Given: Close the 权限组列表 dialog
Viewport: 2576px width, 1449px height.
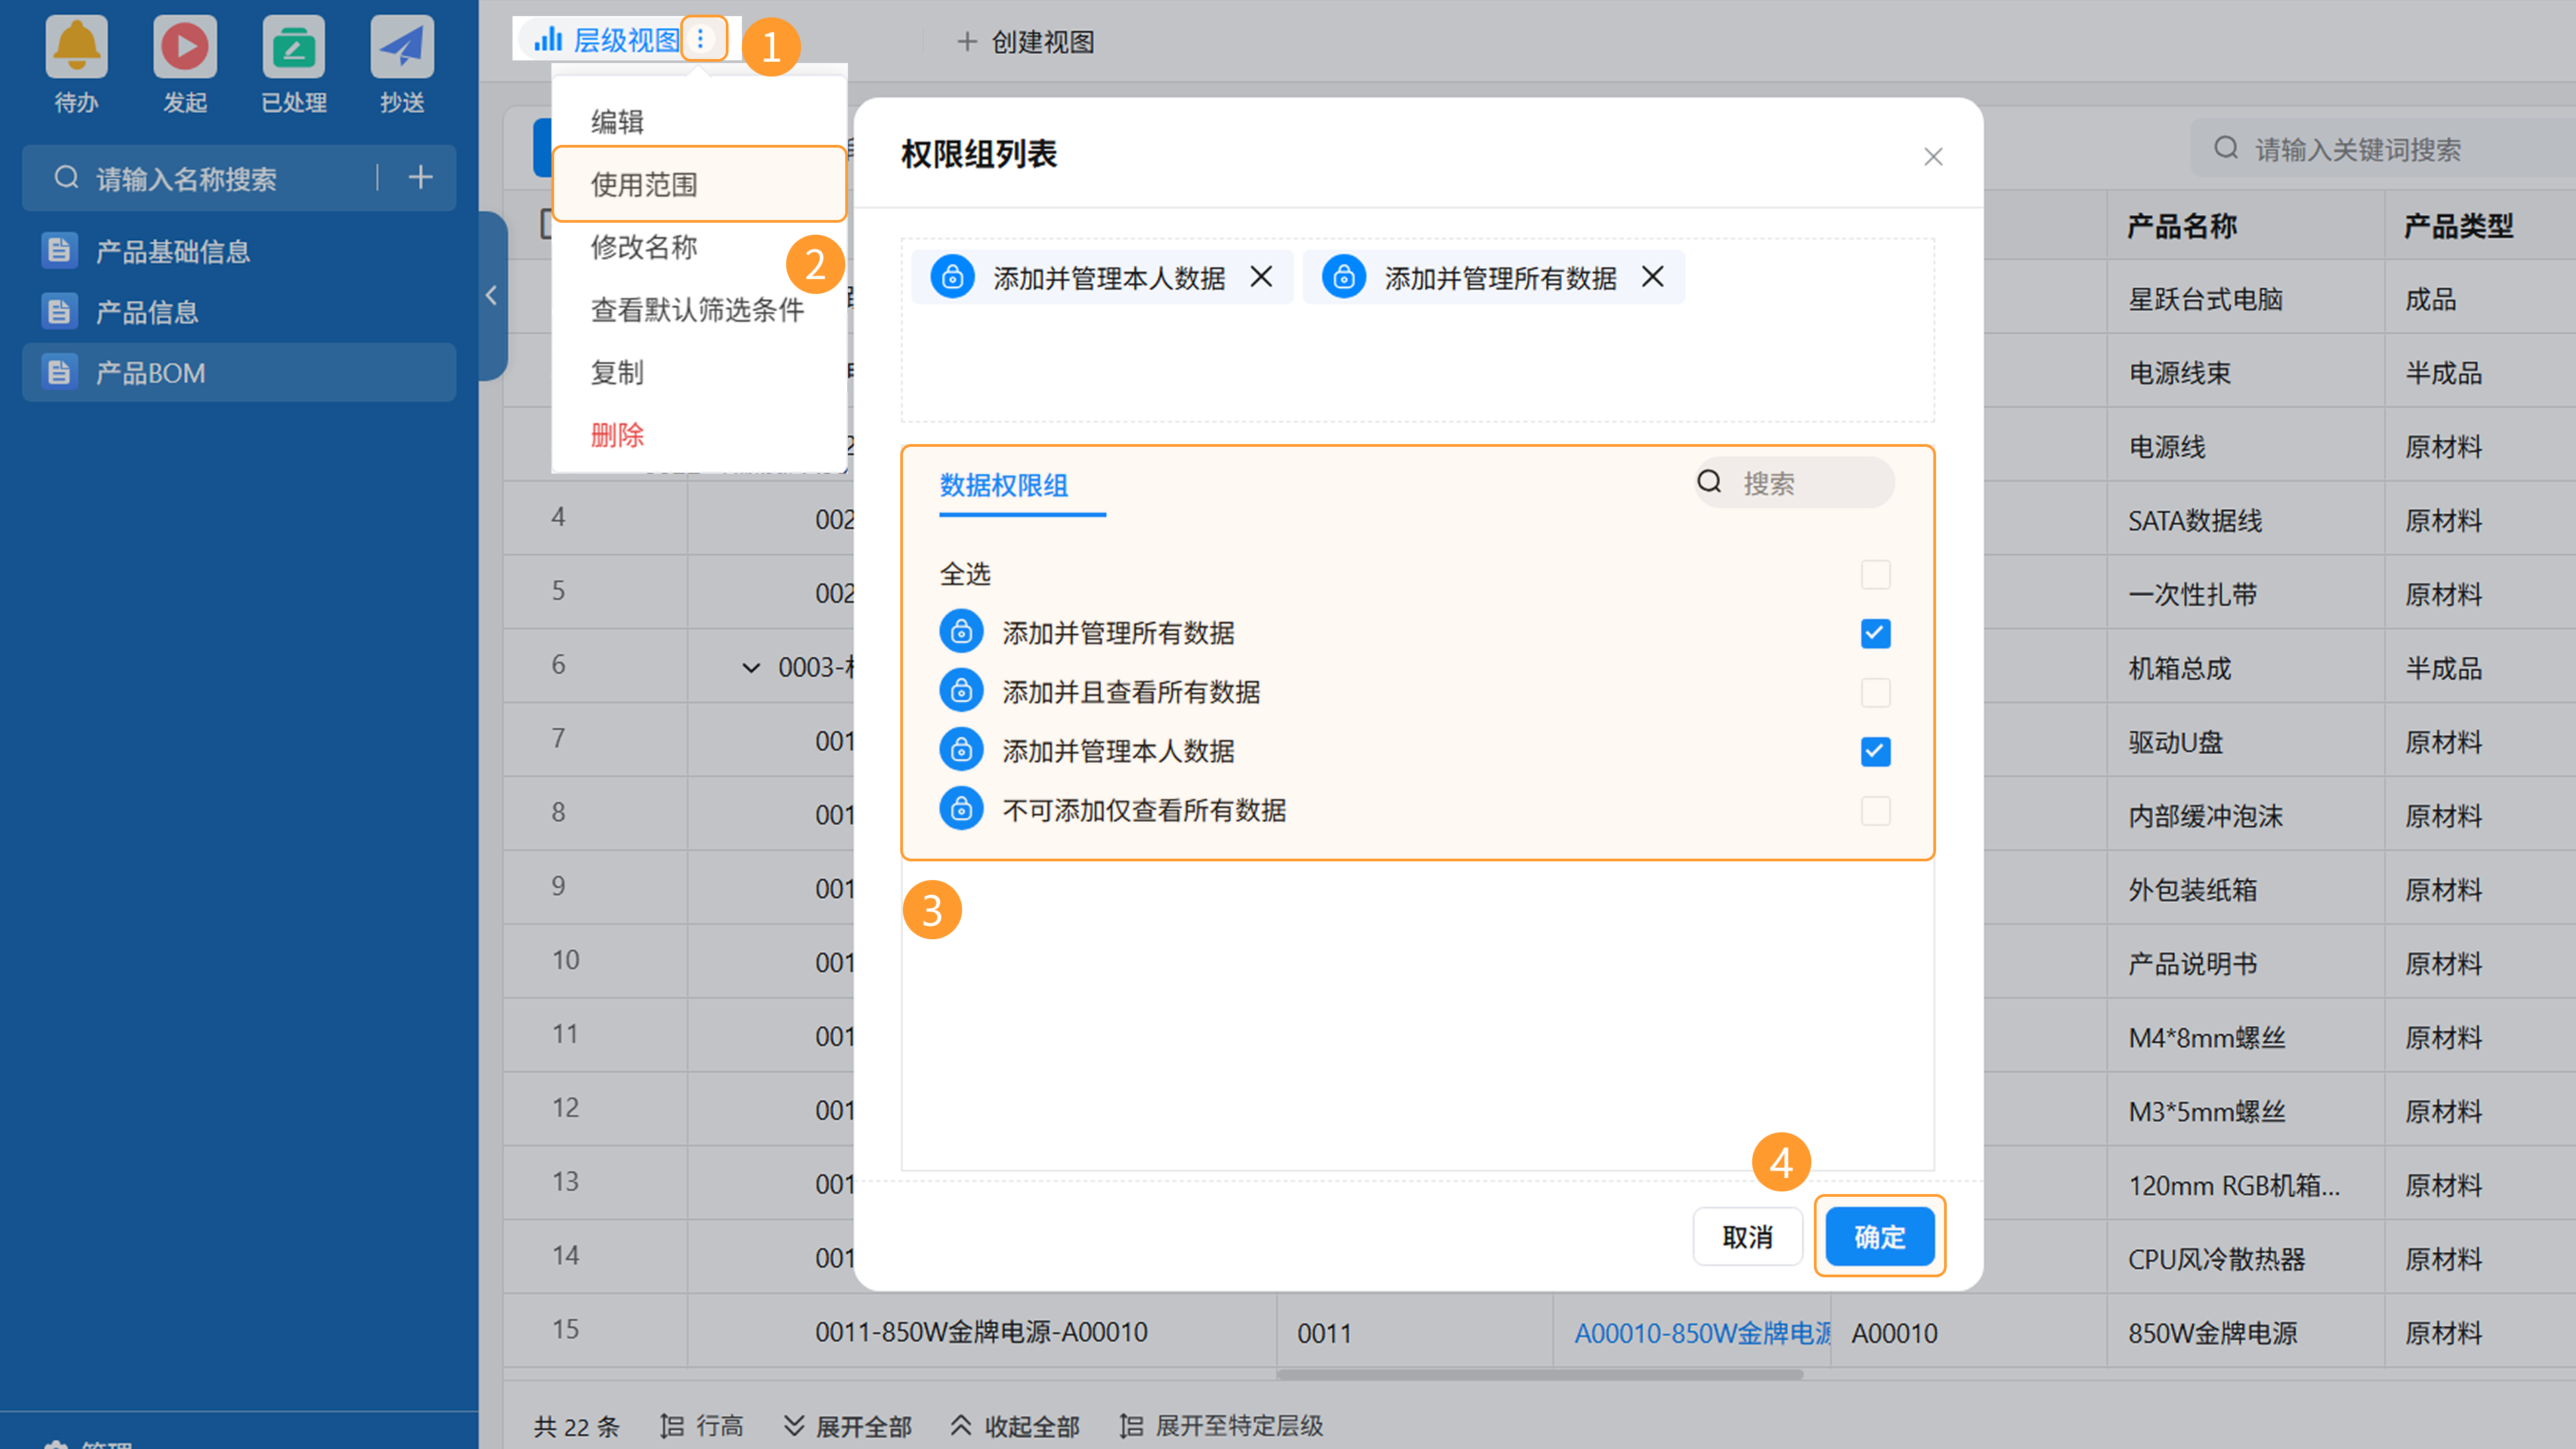Looking at the screenshot, I should pos(1933,157).
